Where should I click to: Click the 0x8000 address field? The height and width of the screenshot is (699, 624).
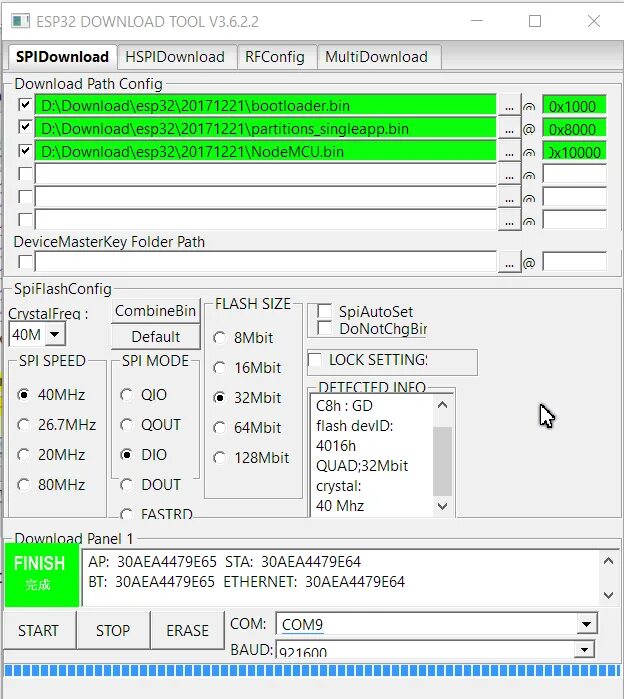[x=574, y=129]
